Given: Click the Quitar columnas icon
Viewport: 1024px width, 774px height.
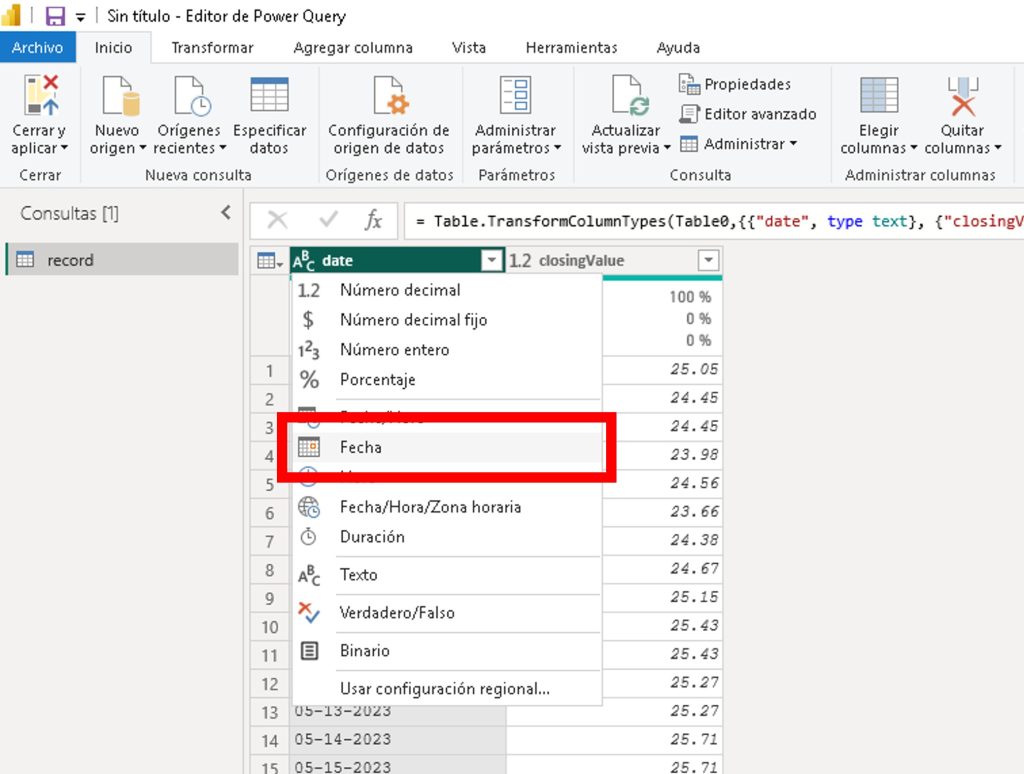Looking at the screenshot, I should [962, 96].
